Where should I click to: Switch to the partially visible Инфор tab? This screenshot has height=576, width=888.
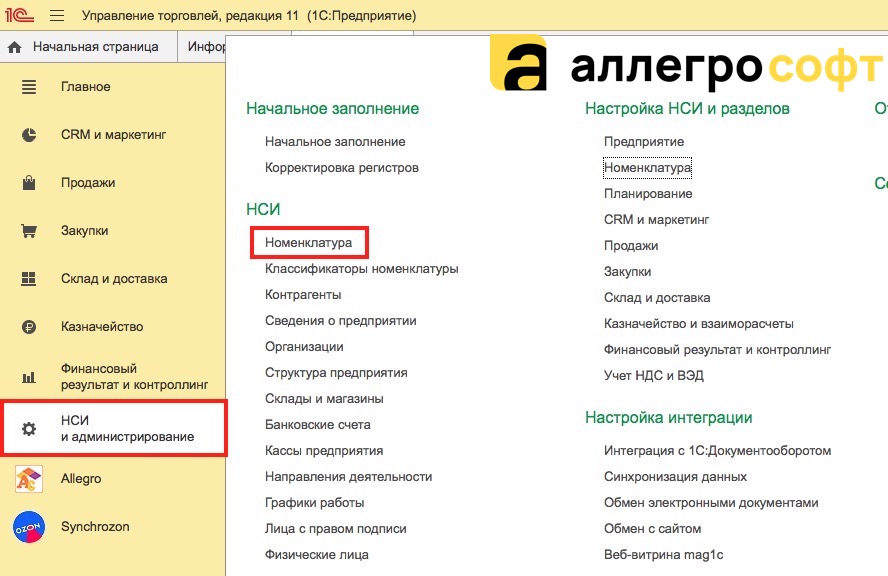202,47
